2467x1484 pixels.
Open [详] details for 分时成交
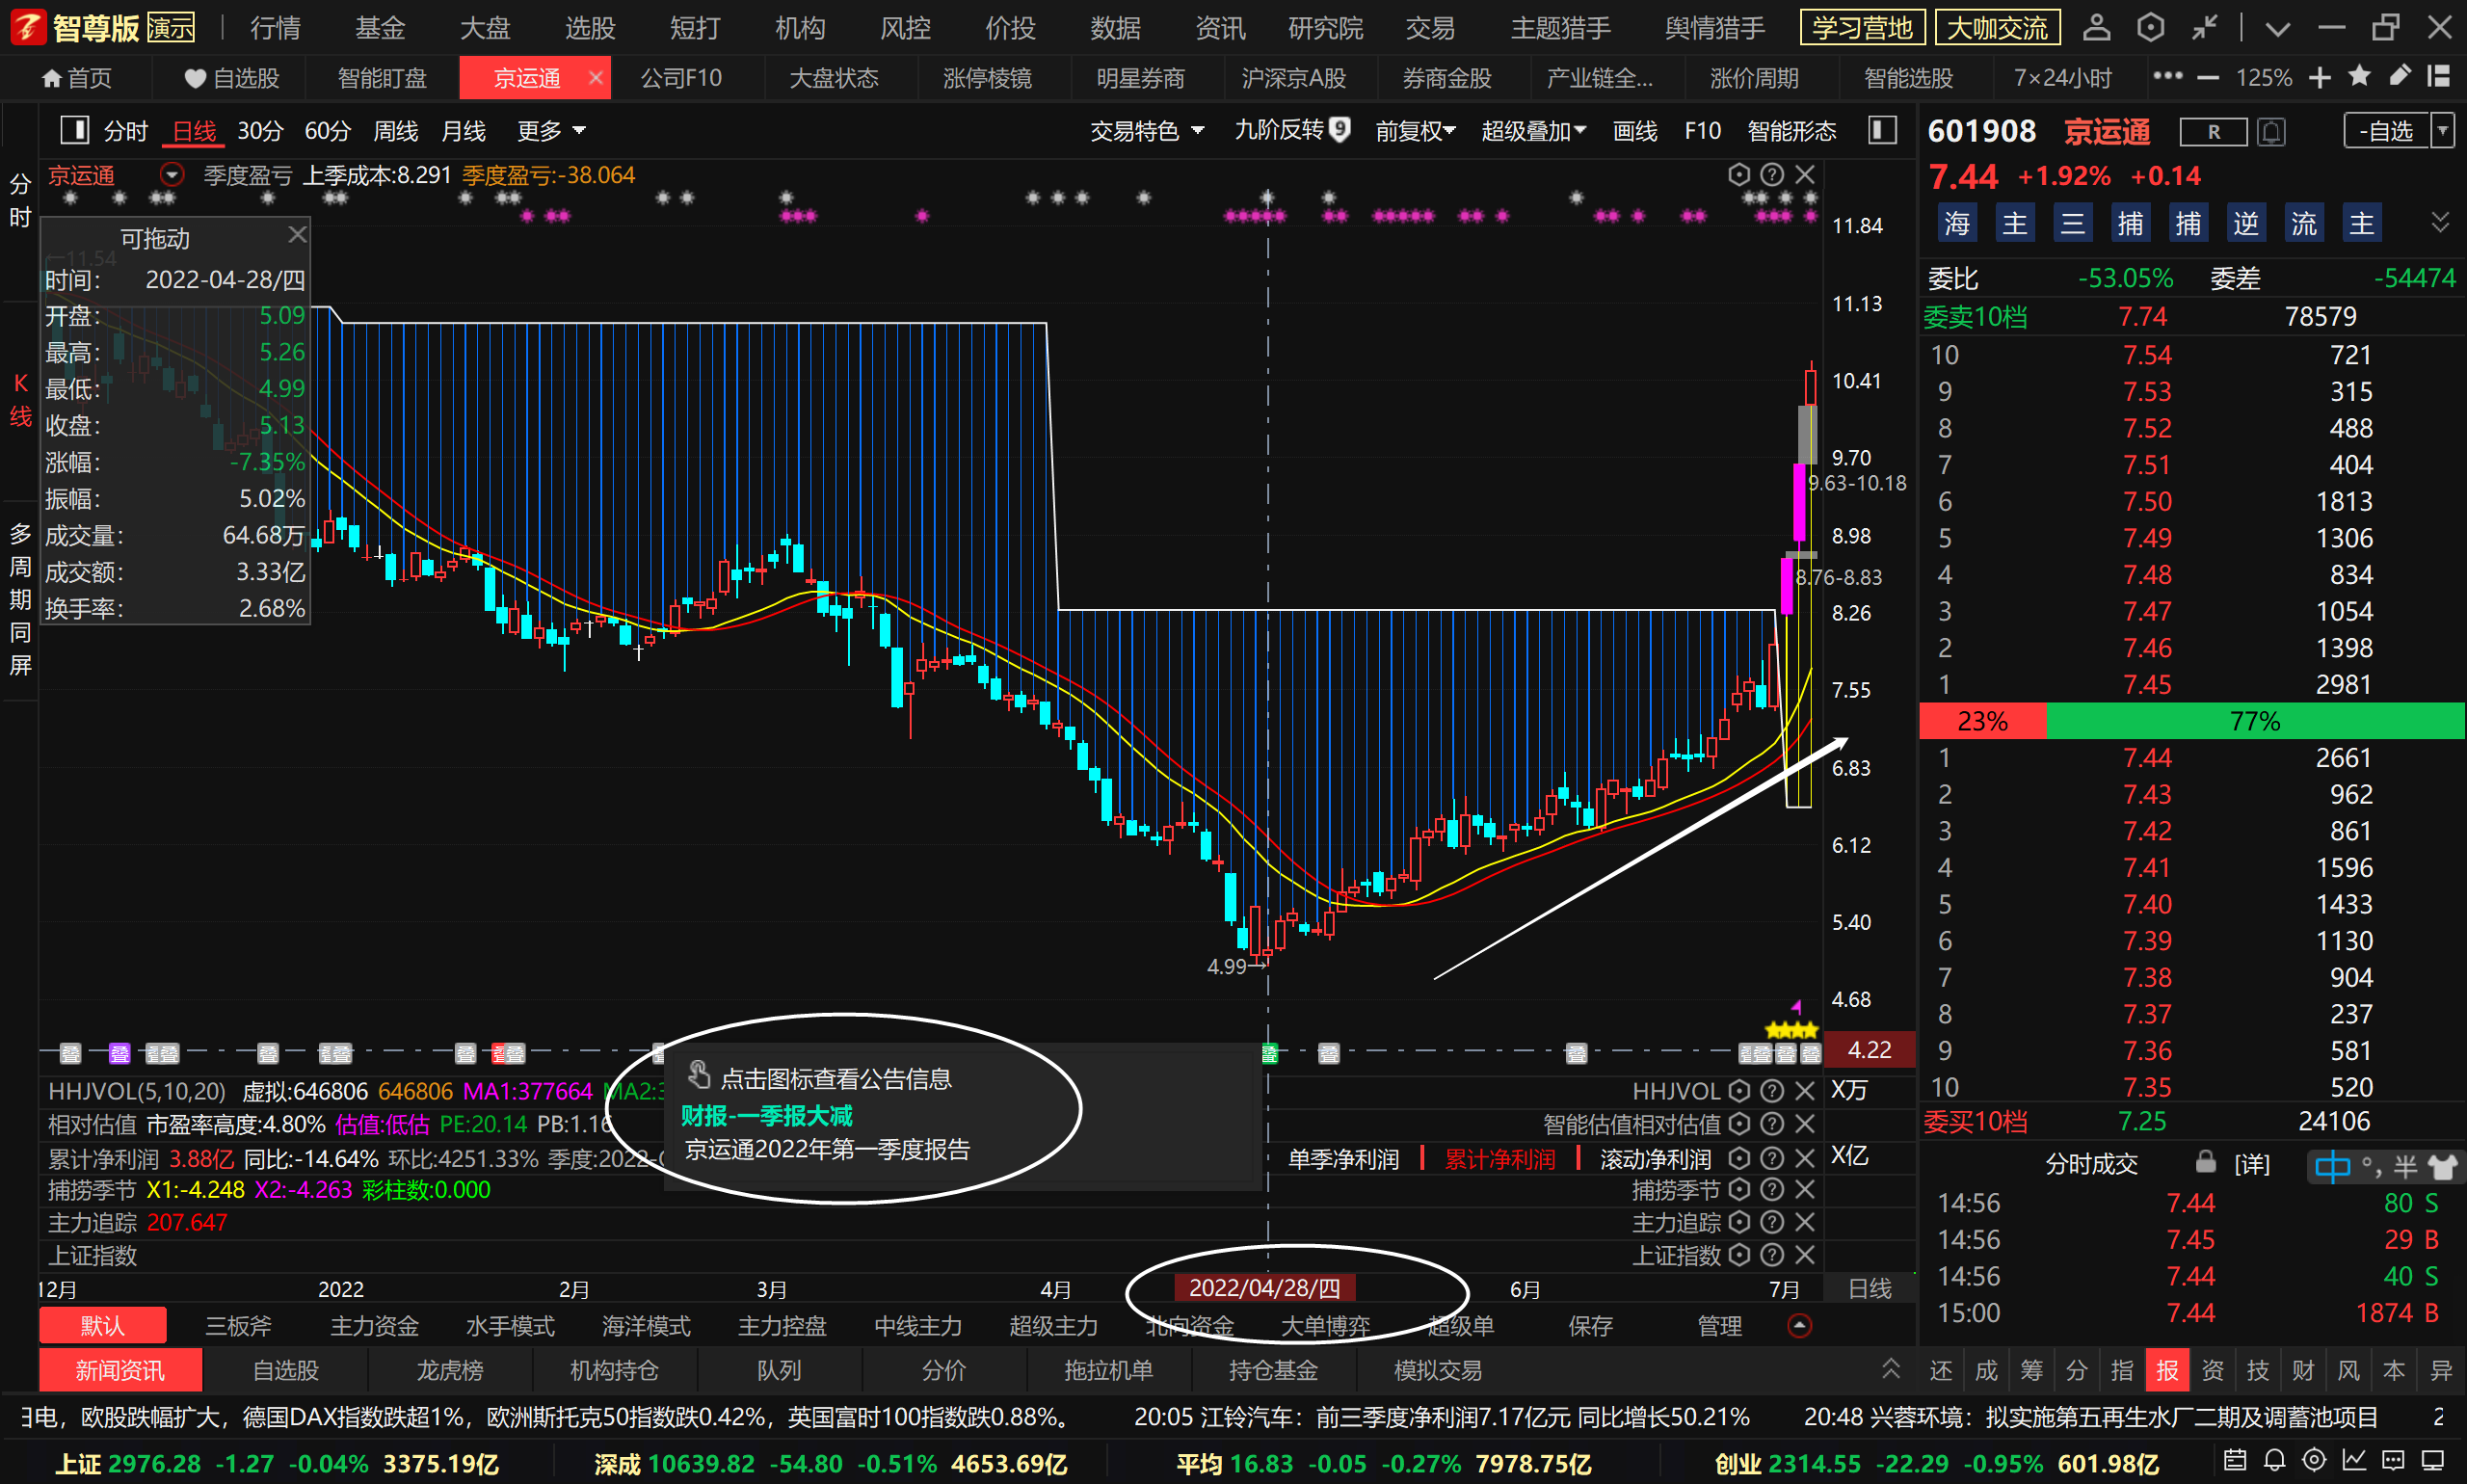click(x=2252, y=1164)
